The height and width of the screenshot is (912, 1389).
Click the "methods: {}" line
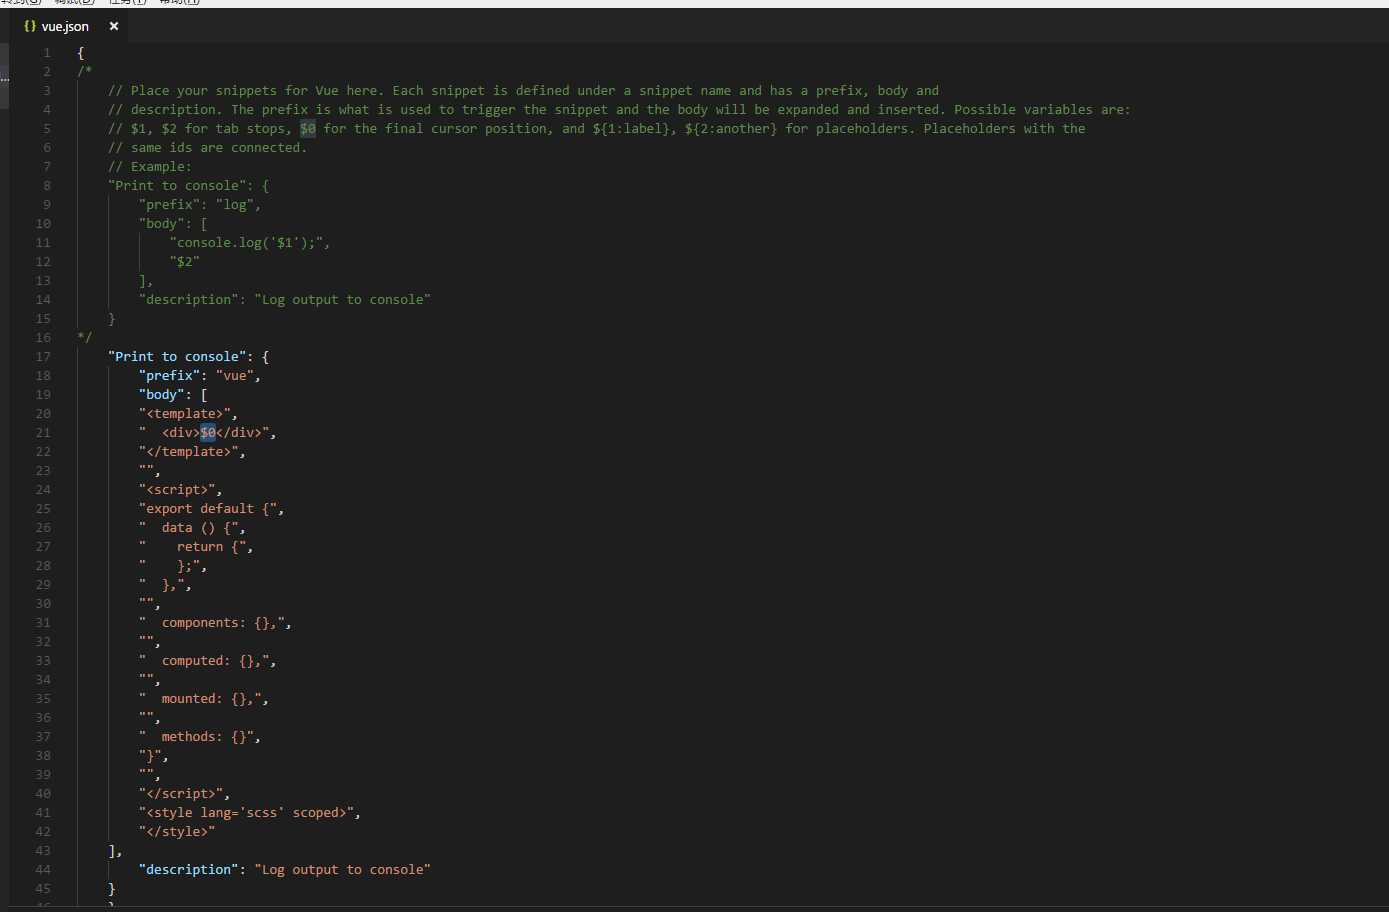click(200, 737)
